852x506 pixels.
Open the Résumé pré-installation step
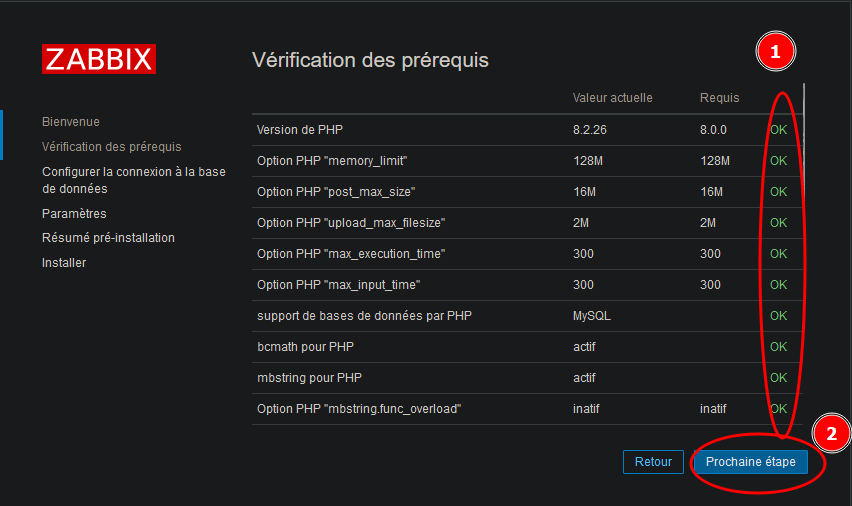[x=108, y=238]
